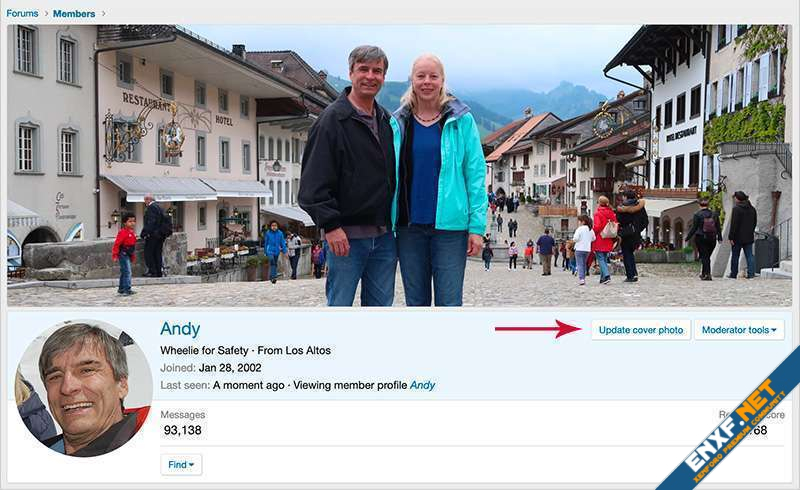Viewport: 800px width, 490px height.
Task: Click the chevron after Members breadcrumb
Action: (103, 13)
